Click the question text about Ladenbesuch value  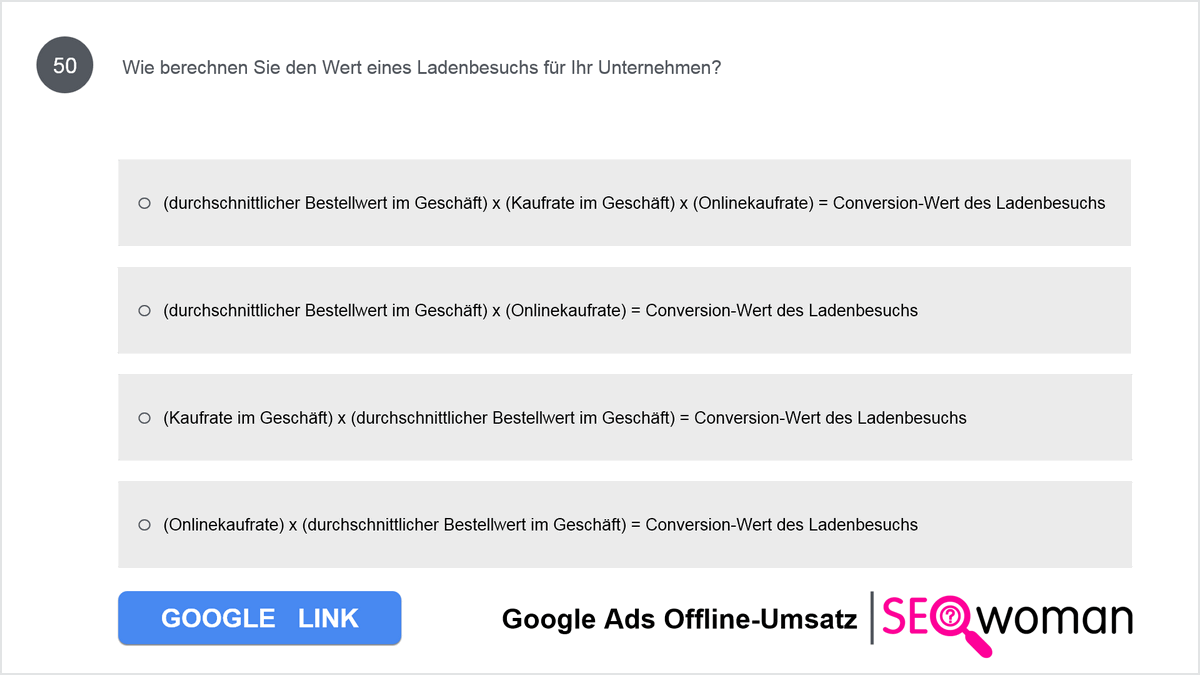tap(421, 68)
